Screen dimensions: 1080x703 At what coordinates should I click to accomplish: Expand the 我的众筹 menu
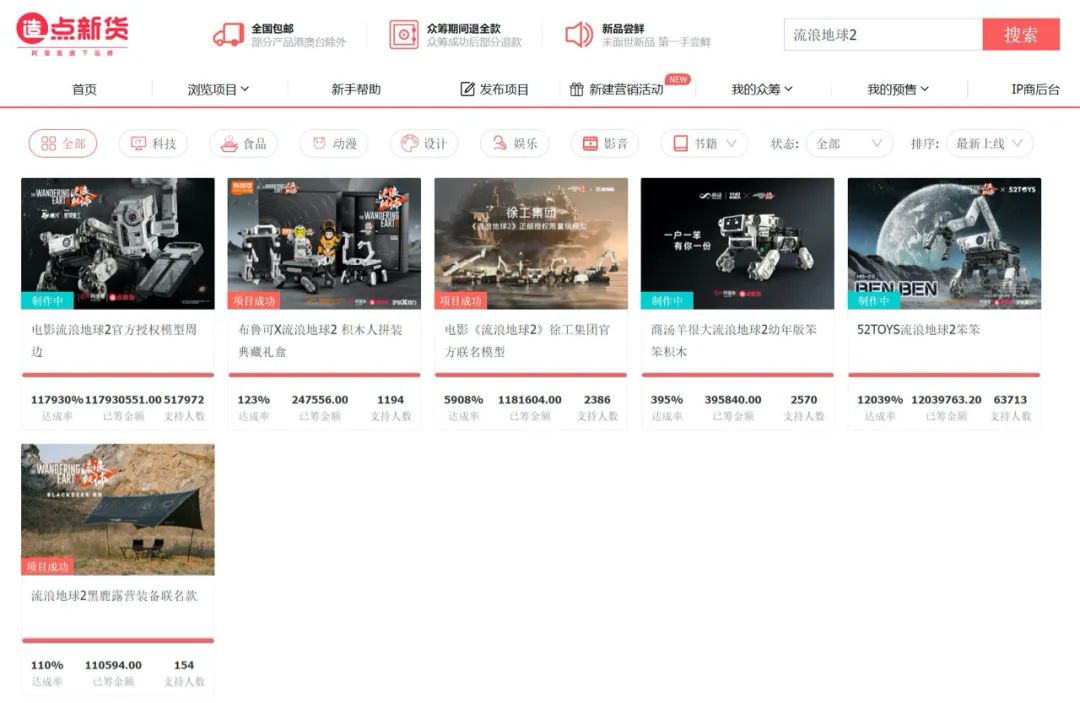pos(762,89)
